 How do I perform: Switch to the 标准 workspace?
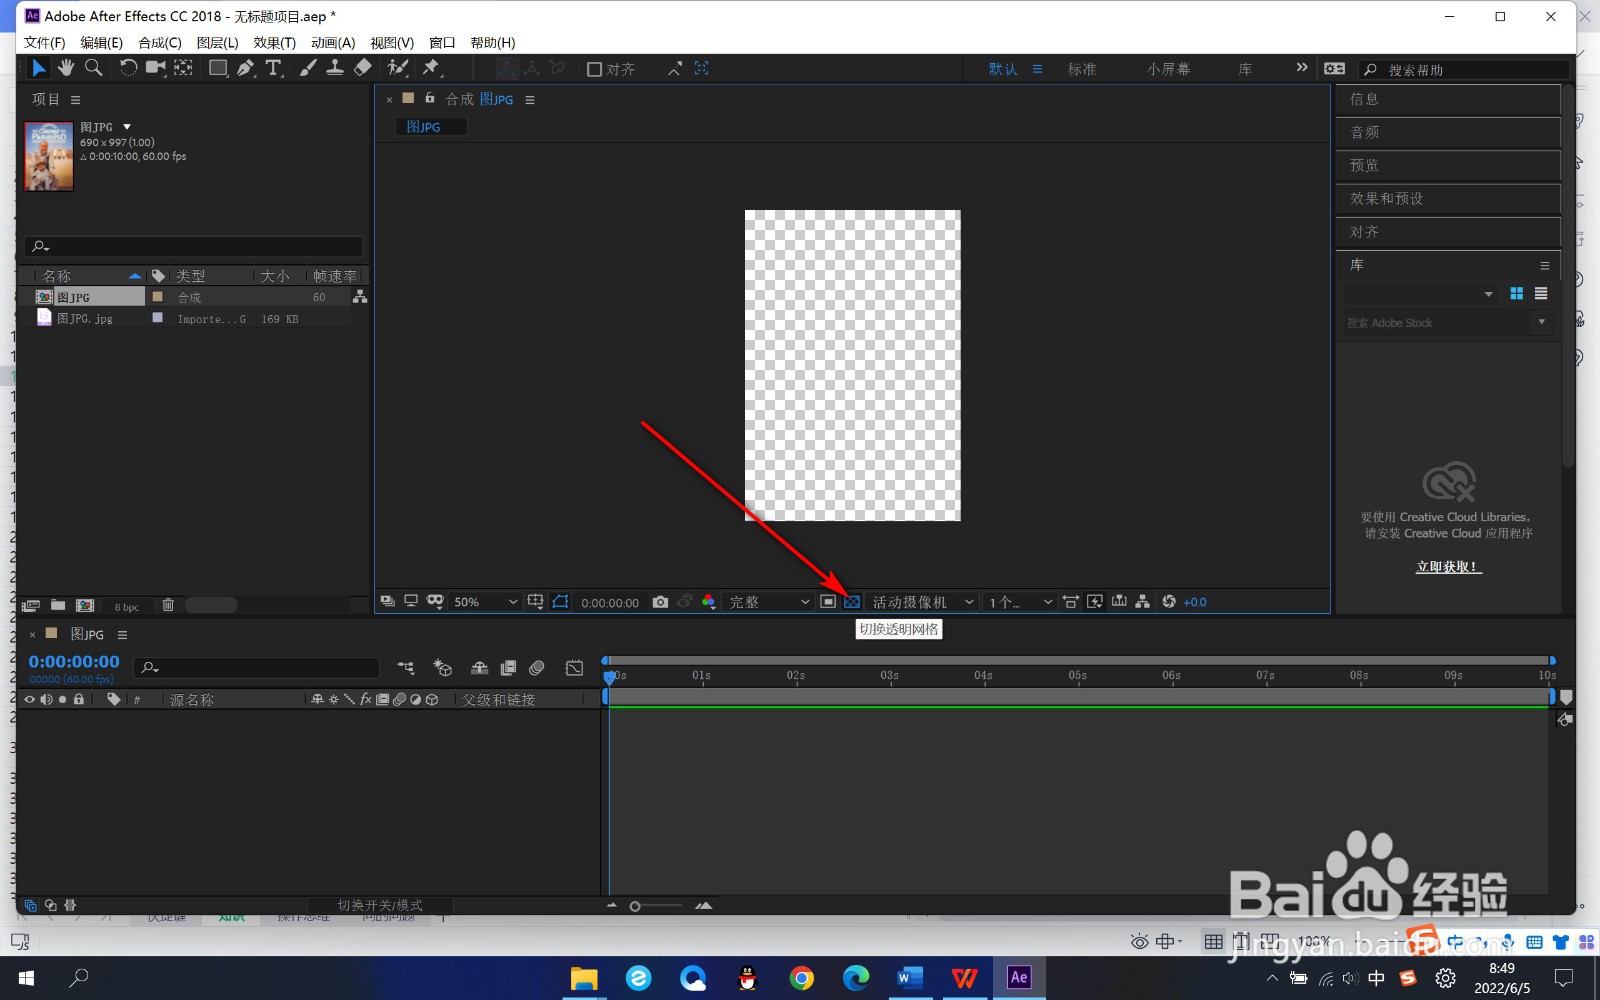pyautogui.click(x=1082, y=69)
